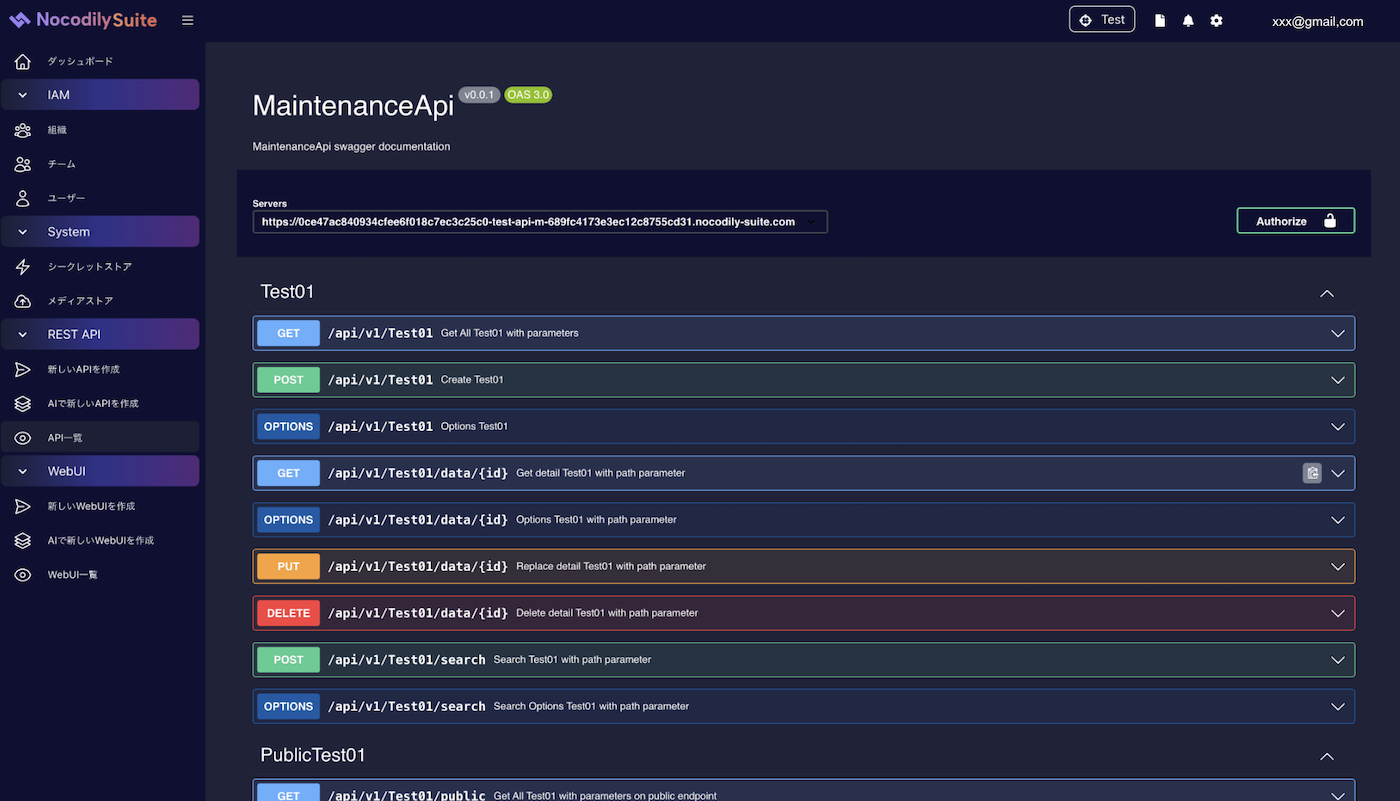Click the Authorize button
Image resolution: width=1400 pixels, height=801 pixels.
pyautogui.click(x=1295, y=221)
